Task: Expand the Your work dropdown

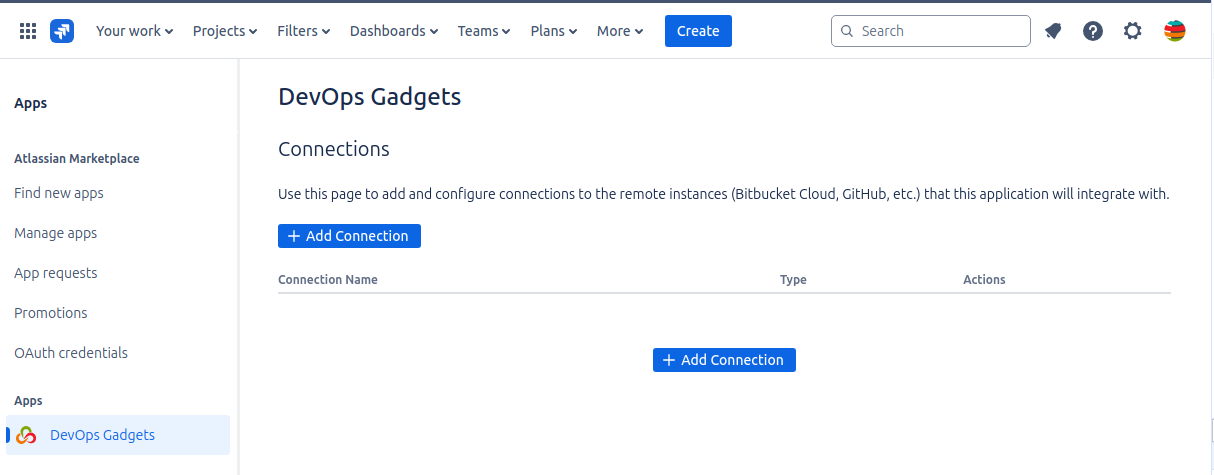Action: (x=134, y=31)
